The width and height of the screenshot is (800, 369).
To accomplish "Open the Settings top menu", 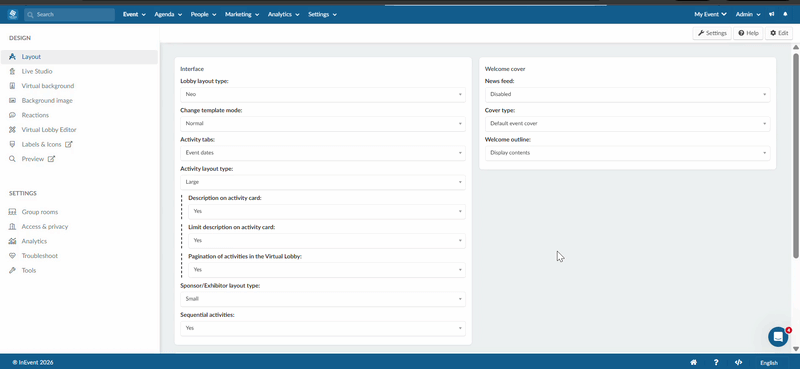I will 322,14.
